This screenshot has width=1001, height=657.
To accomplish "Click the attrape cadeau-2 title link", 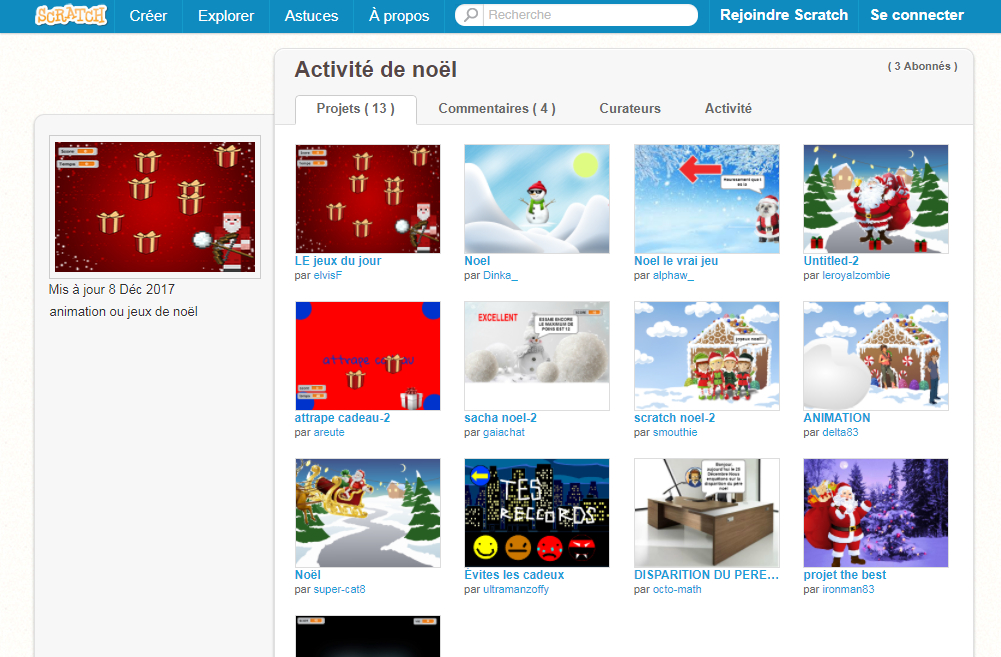I will tap(342, 418).
